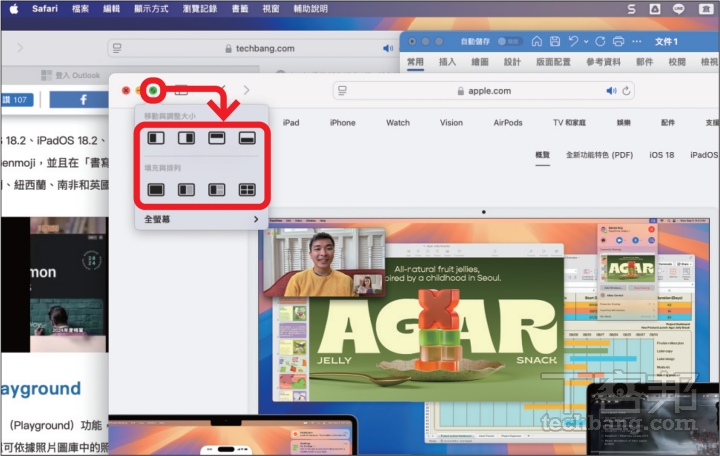720x456 pixels.
Task: Share the techbang article on Facebook
Action: pos(79,100)
